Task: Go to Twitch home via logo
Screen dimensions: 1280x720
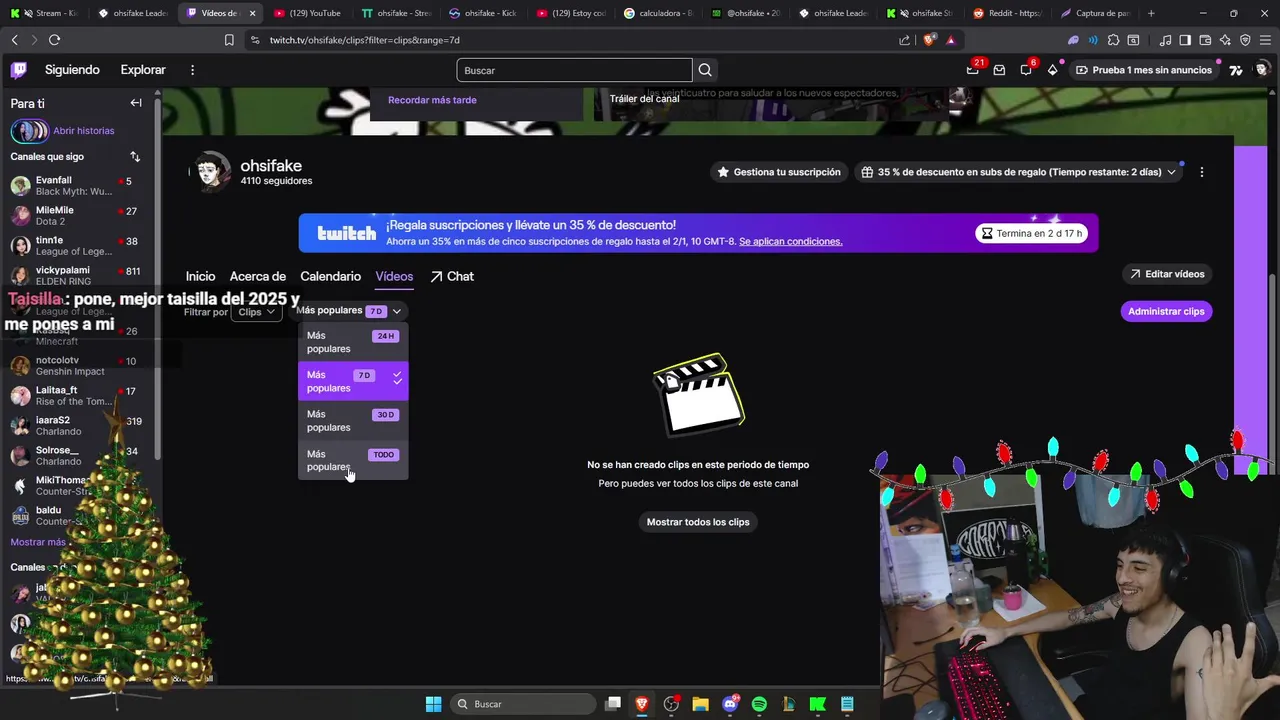Action: [19, 70]
